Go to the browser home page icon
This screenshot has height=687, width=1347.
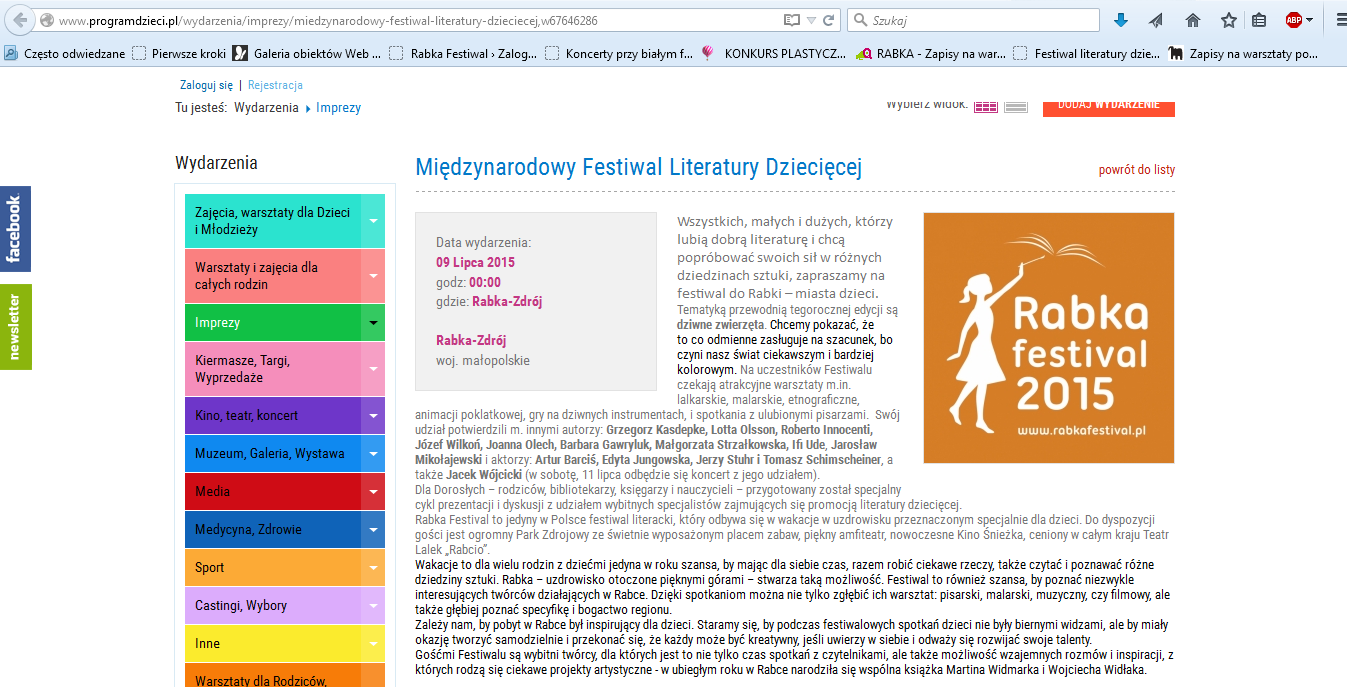(1193, 20)
